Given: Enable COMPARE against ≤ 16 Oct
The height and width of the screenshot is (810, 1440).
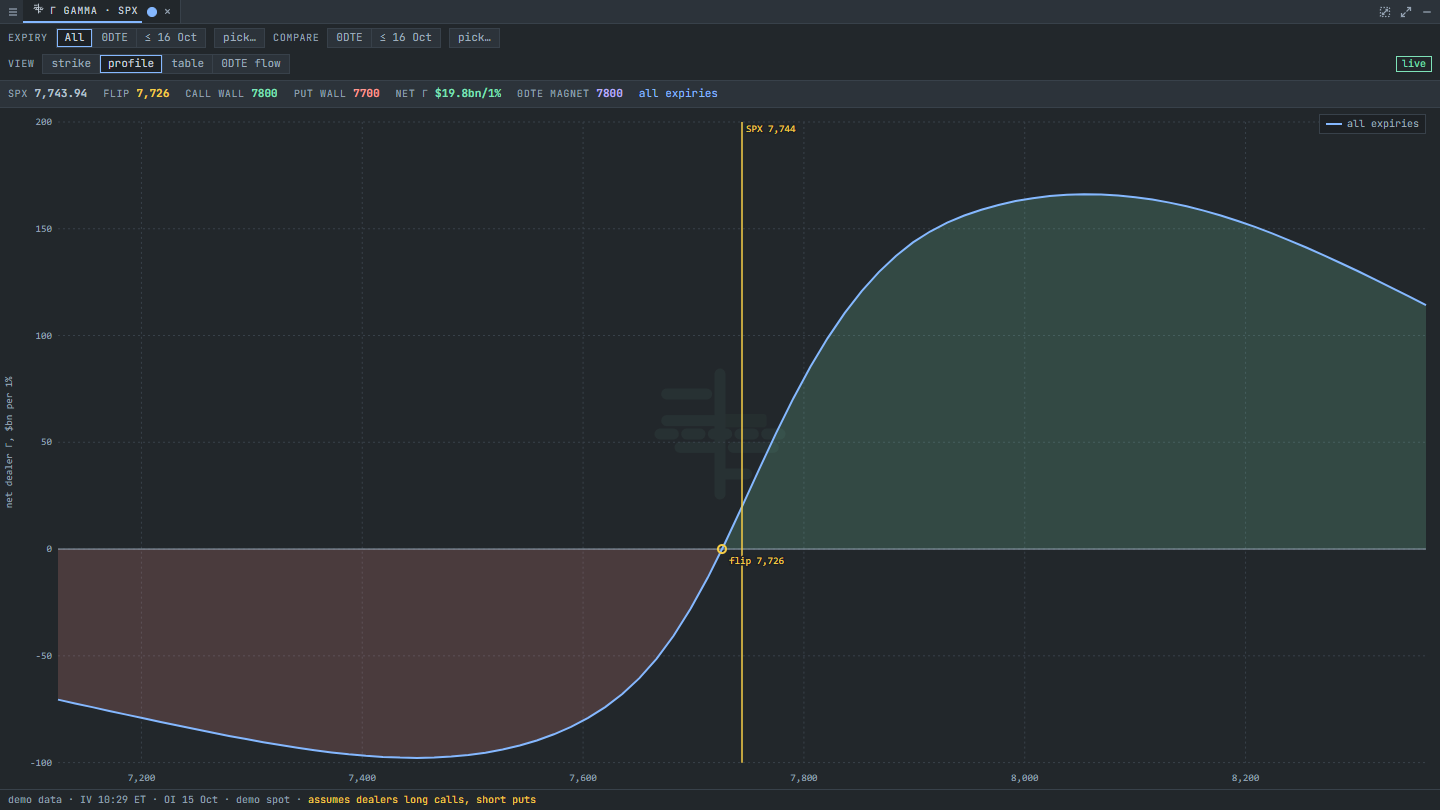Looking at the screenshot, I should tap(406, 38).
